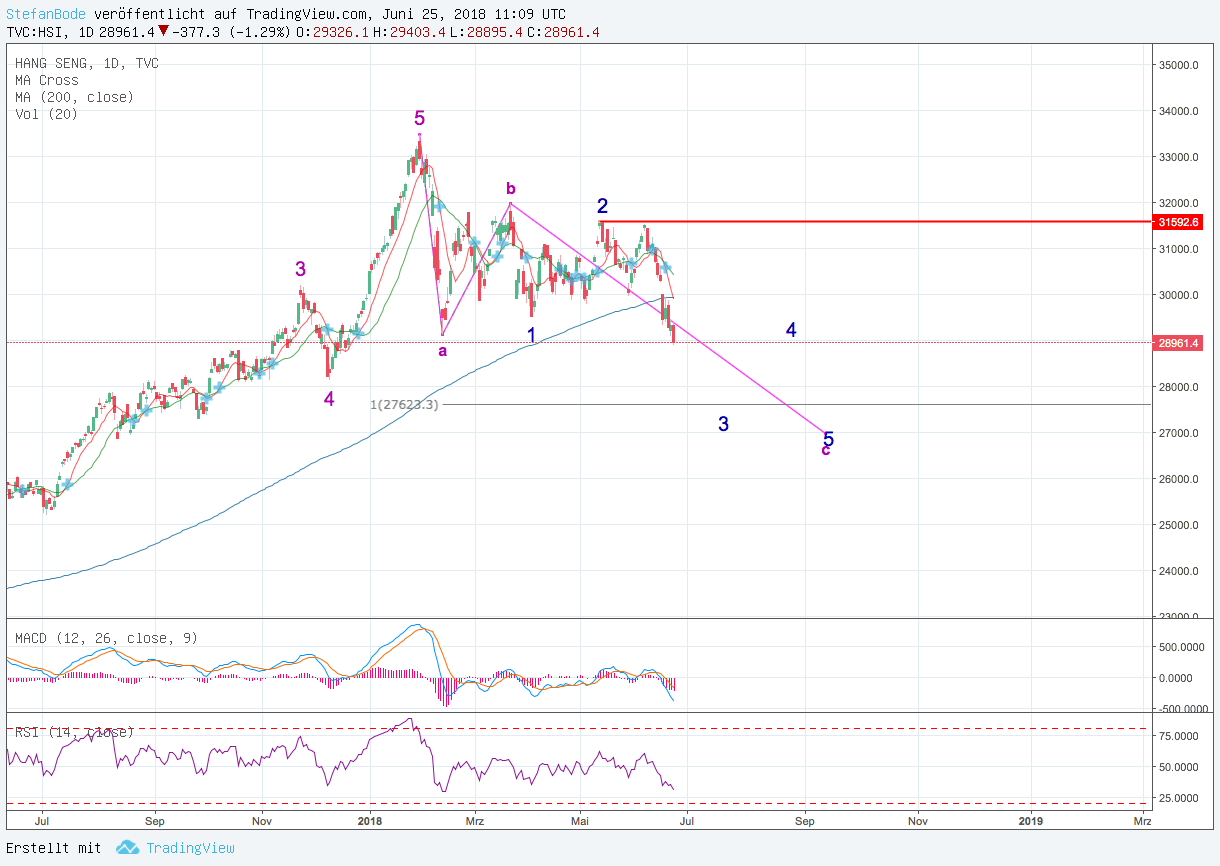Select the RSI (14, close) pane label

pos(74,732)
